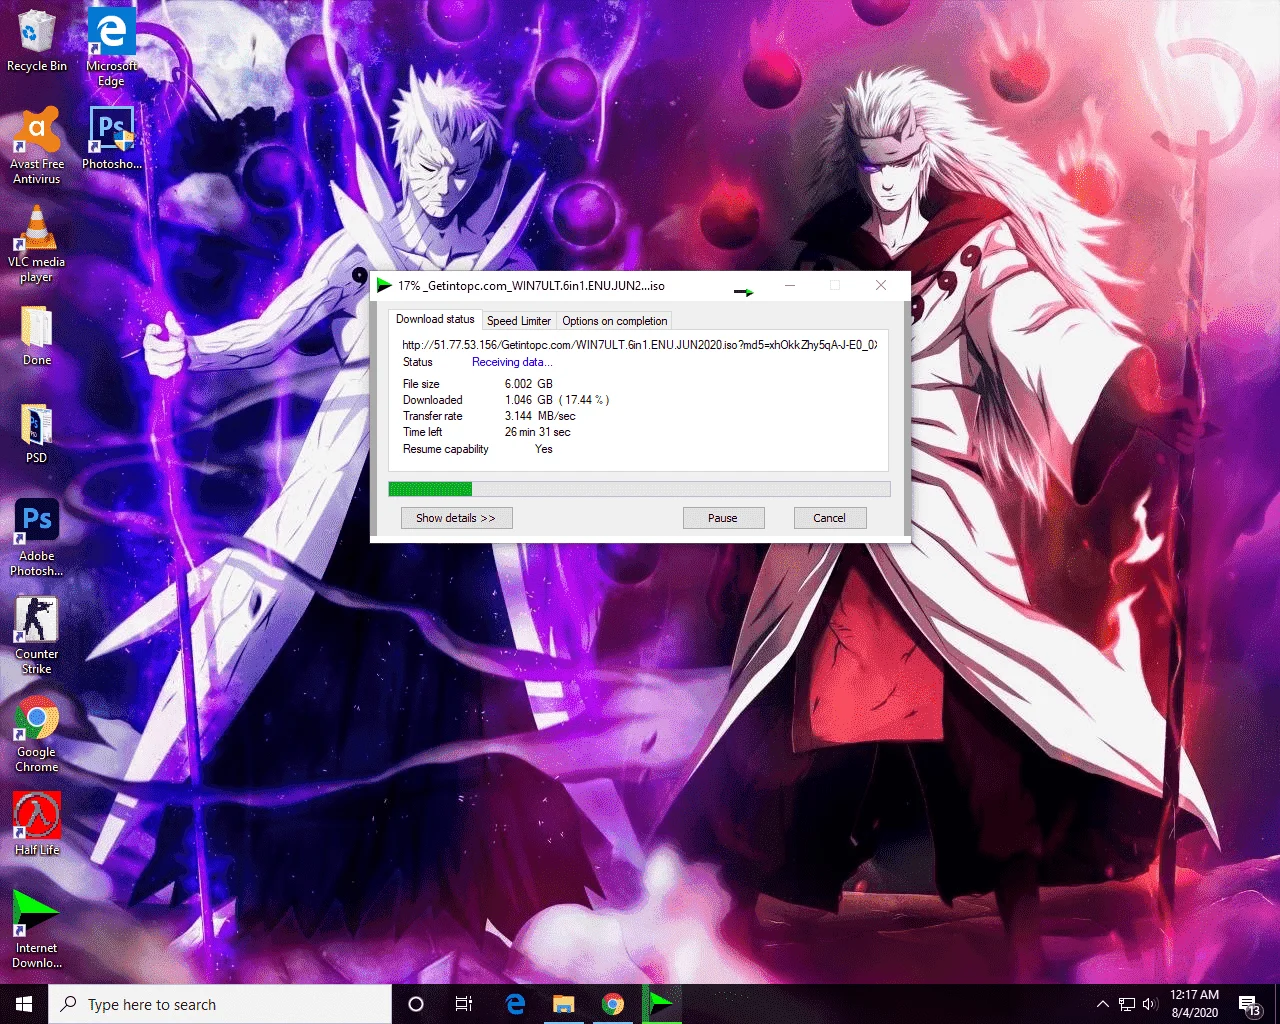
Task: Click the time left value '26 min 31 sec'
Action: [538, 432]
